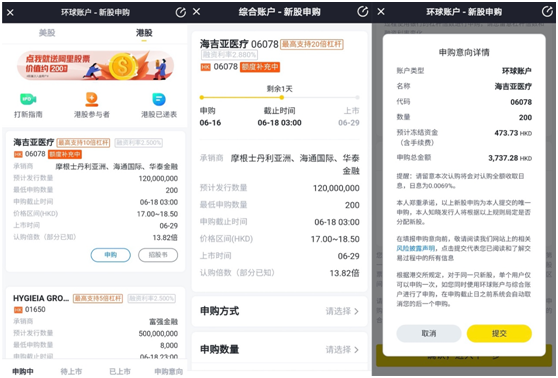Tap the refresh icon in 综合账户 header

click(x=363, y=11)
